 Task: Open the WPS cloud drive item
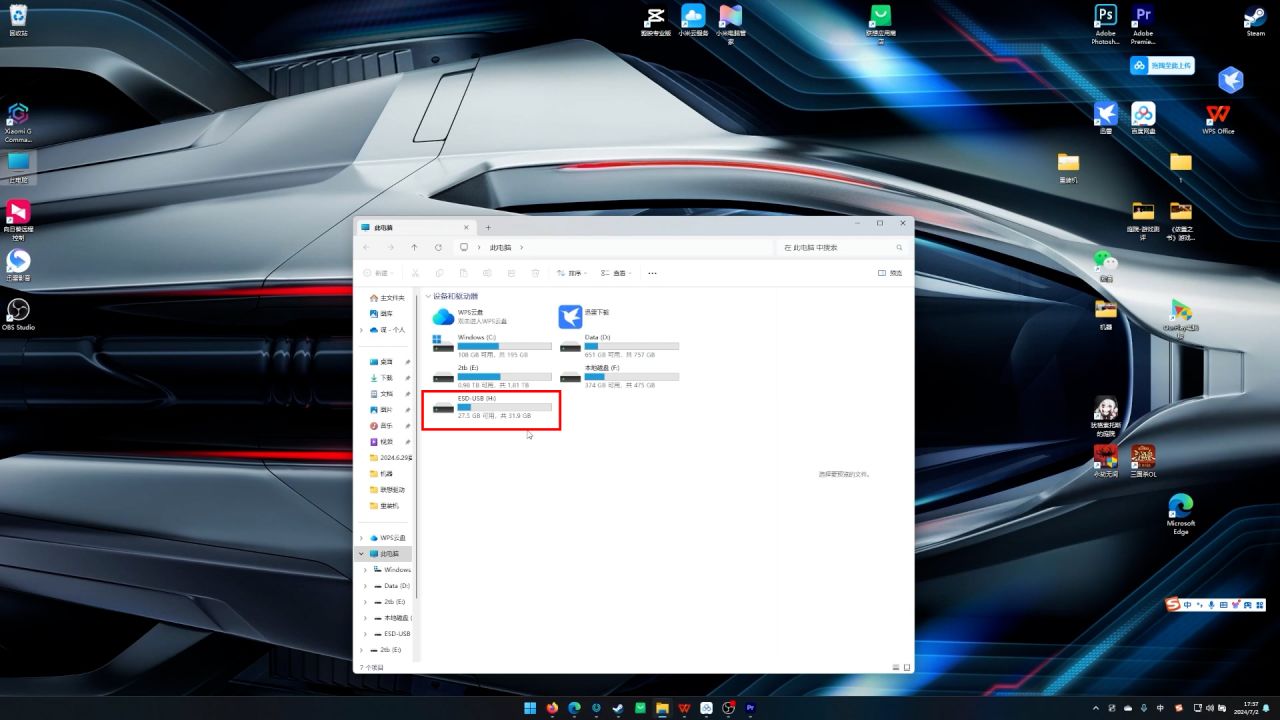[470, 317]
